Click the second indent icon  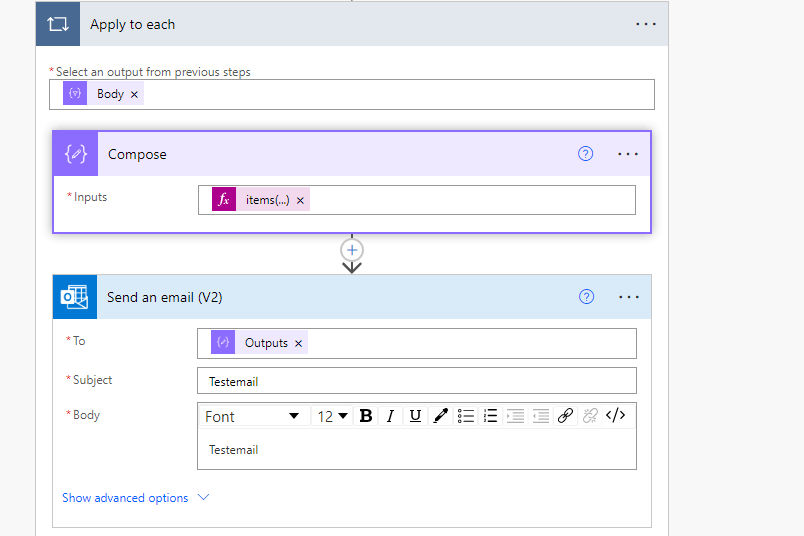pos(540,416)
